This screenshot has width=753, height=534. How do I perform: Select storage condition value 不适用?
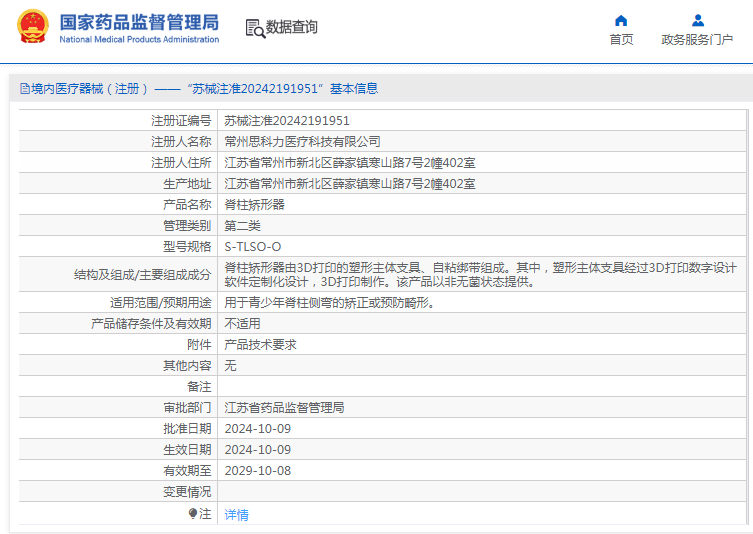pos(242,324)
